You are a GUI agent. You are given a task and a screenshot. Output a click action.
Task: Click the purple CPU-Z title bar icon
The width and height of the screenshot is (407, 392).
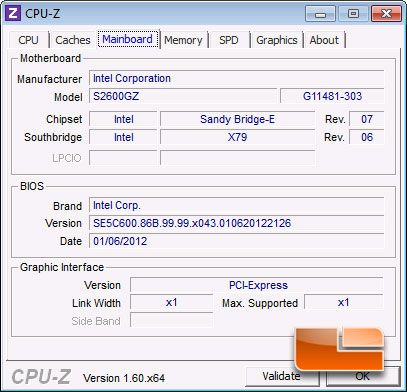[13, 13]
